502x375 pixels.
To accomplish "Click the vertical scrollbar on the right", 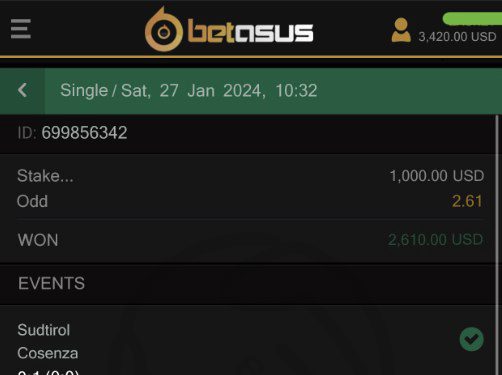I will click(x=497, y=245).
